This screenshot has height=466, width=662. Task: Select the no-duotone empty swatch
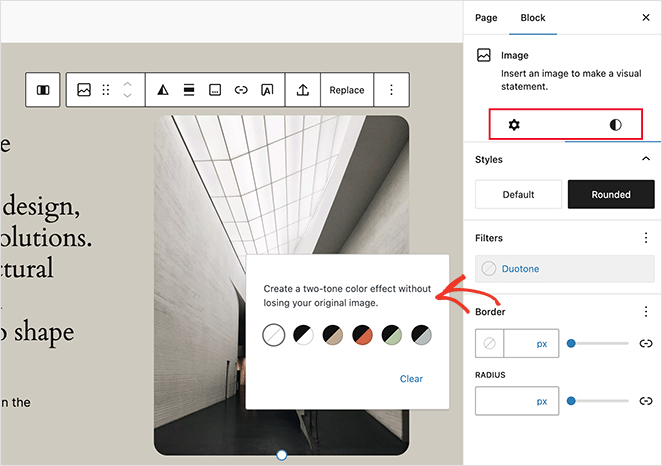(x=274, y=335)
